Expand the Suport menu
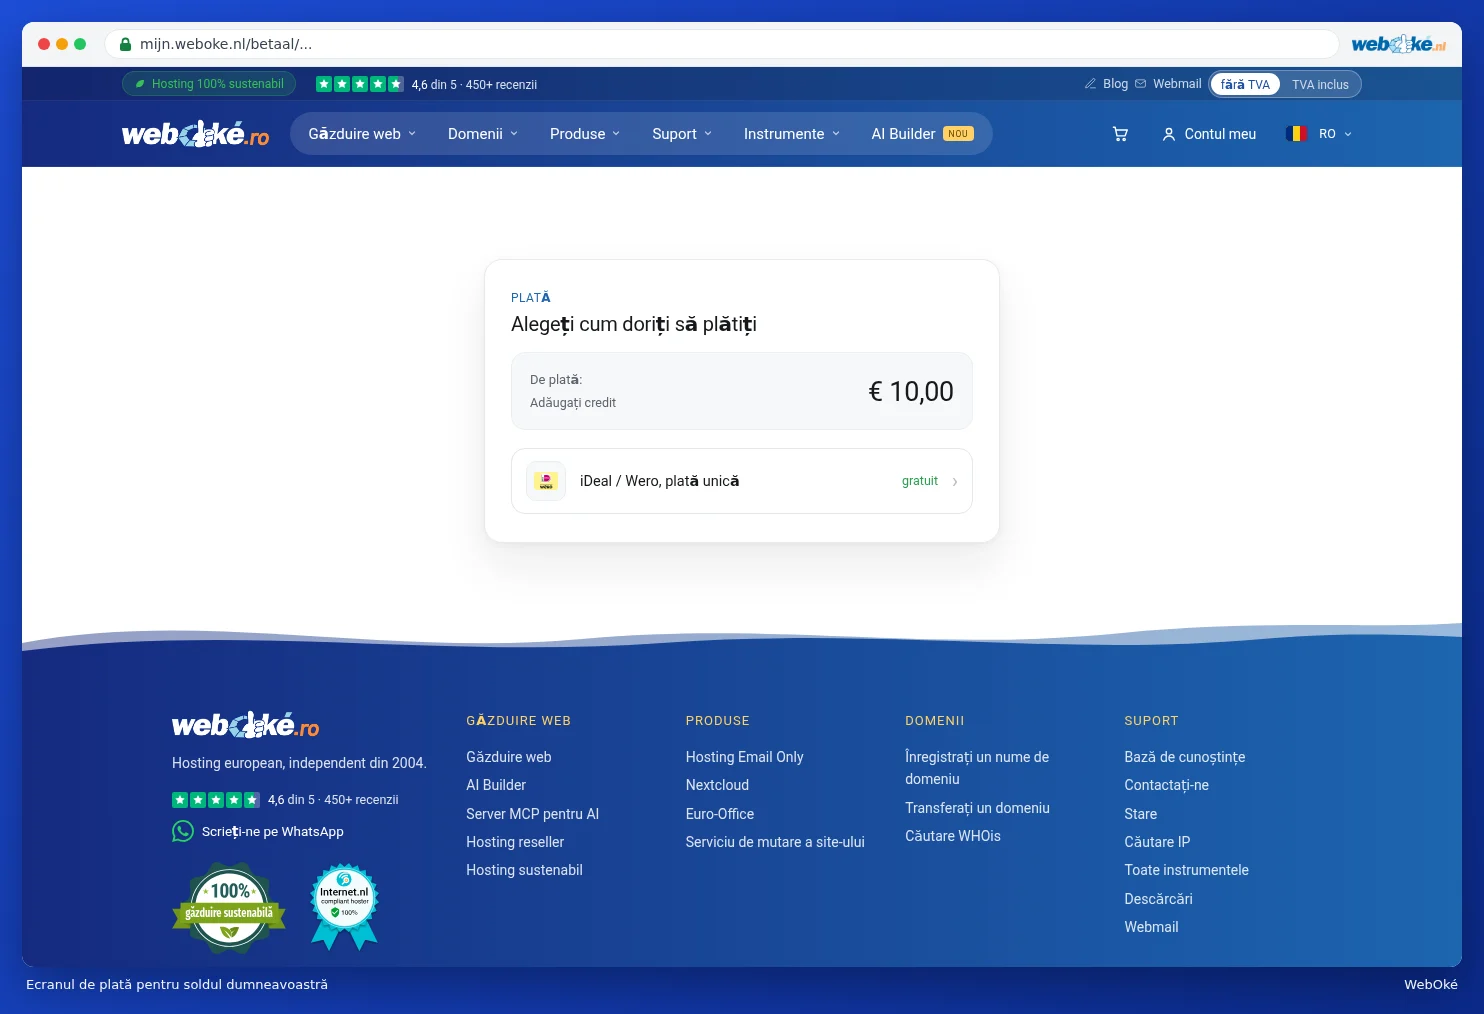 (682, 134)
